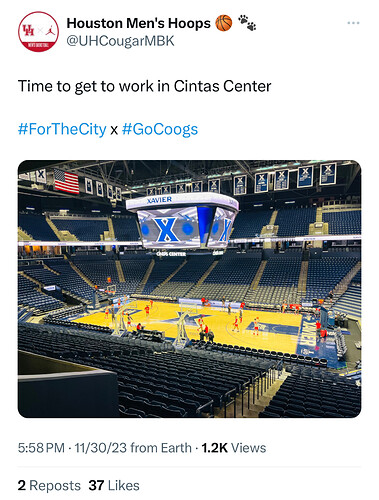379x500 pixels.
Task: Open the attached Cintas Center arena photo
Action: point(189,289)
